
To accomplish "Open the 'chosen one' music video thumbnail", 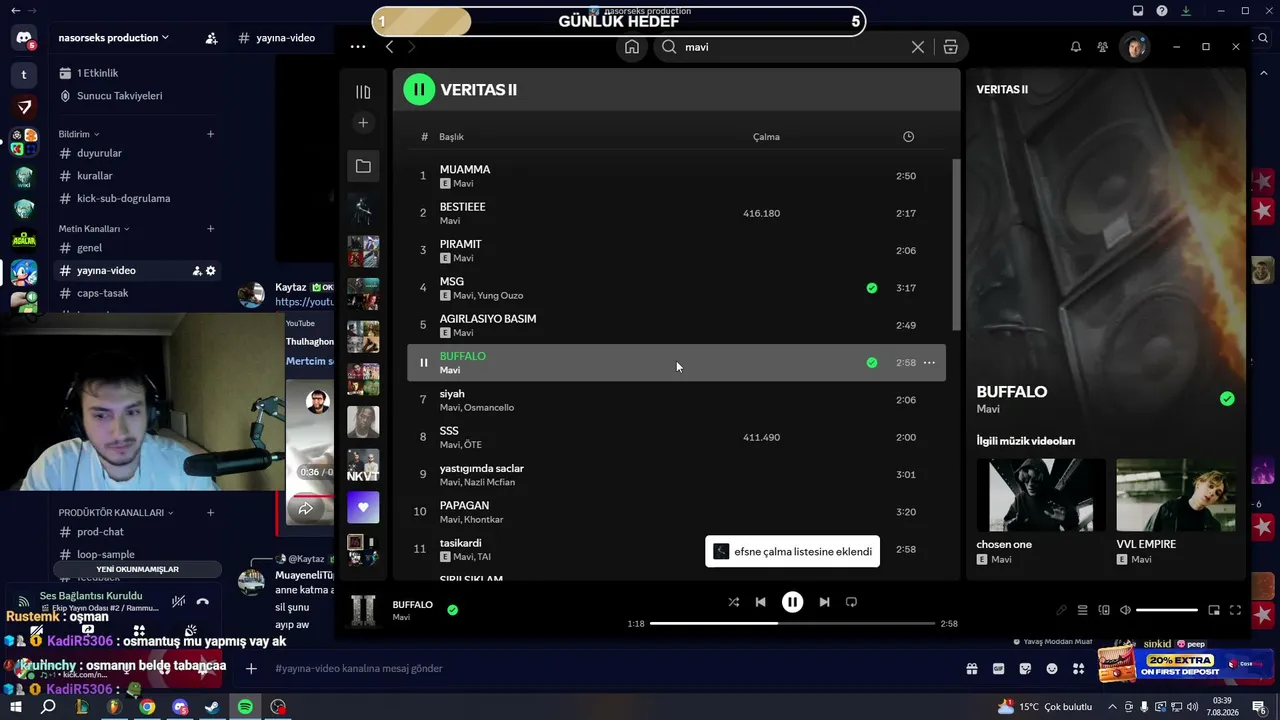I will (x=1041, y=495).
